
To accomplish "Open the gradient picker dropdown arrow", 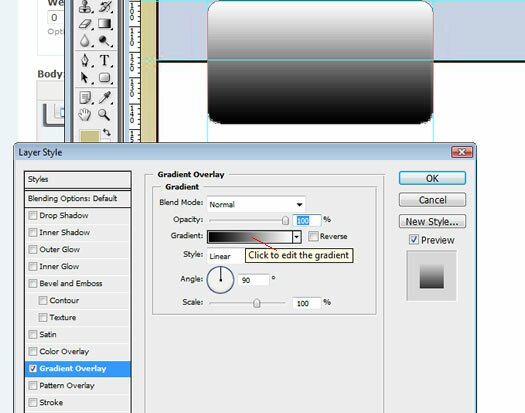I will click(x=297, y=237).
